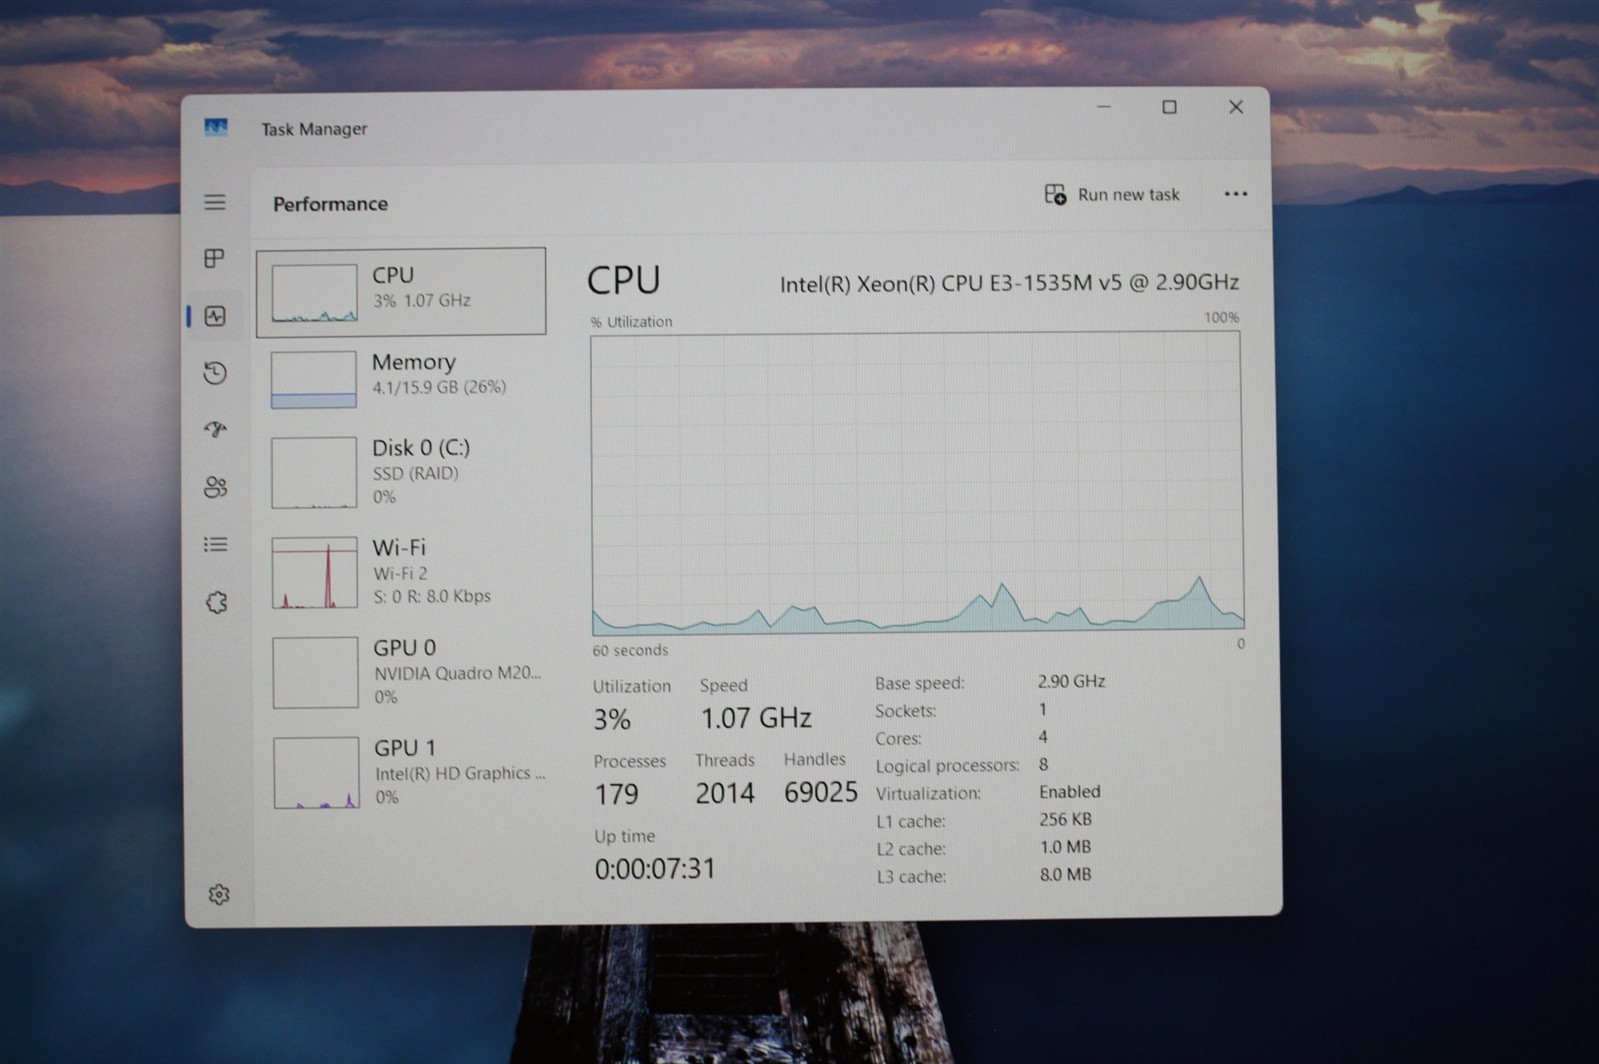
Task: Click the Performance page heading
Action: [x=330, y=204]
